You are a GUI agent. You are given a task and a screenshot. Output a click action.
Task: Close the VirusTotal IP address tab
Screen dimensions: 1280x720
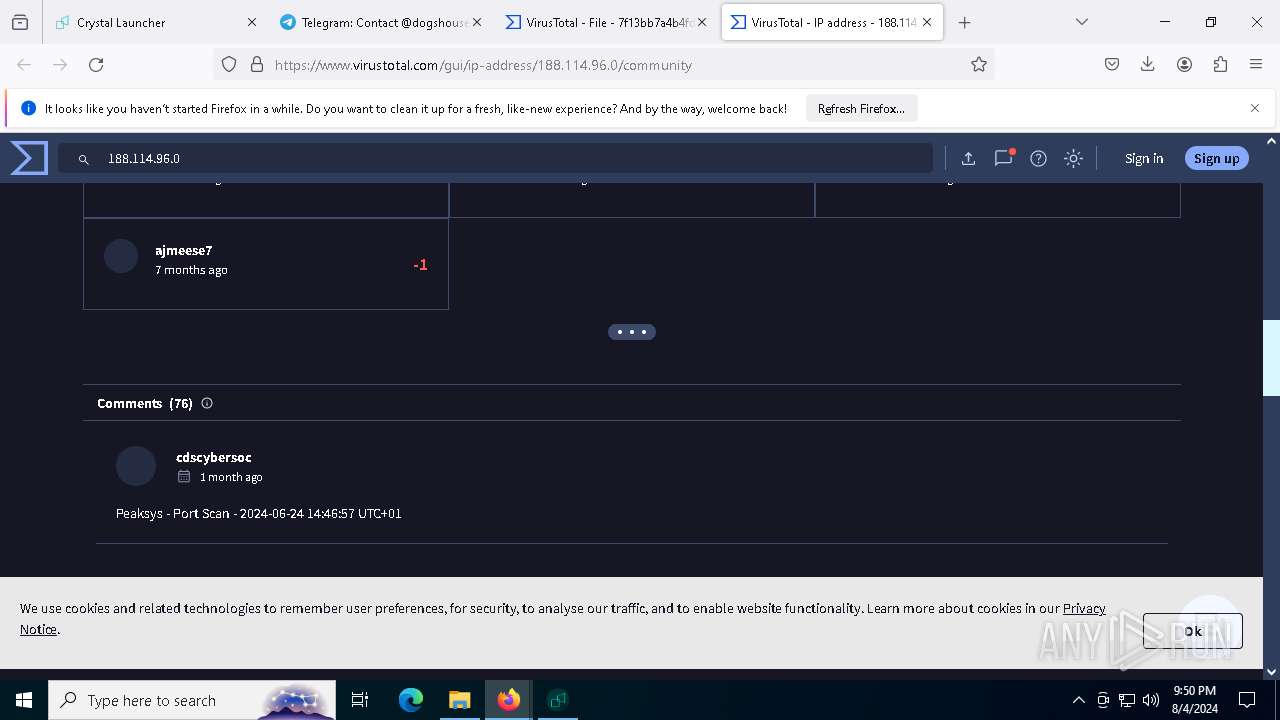coord(927,22)
